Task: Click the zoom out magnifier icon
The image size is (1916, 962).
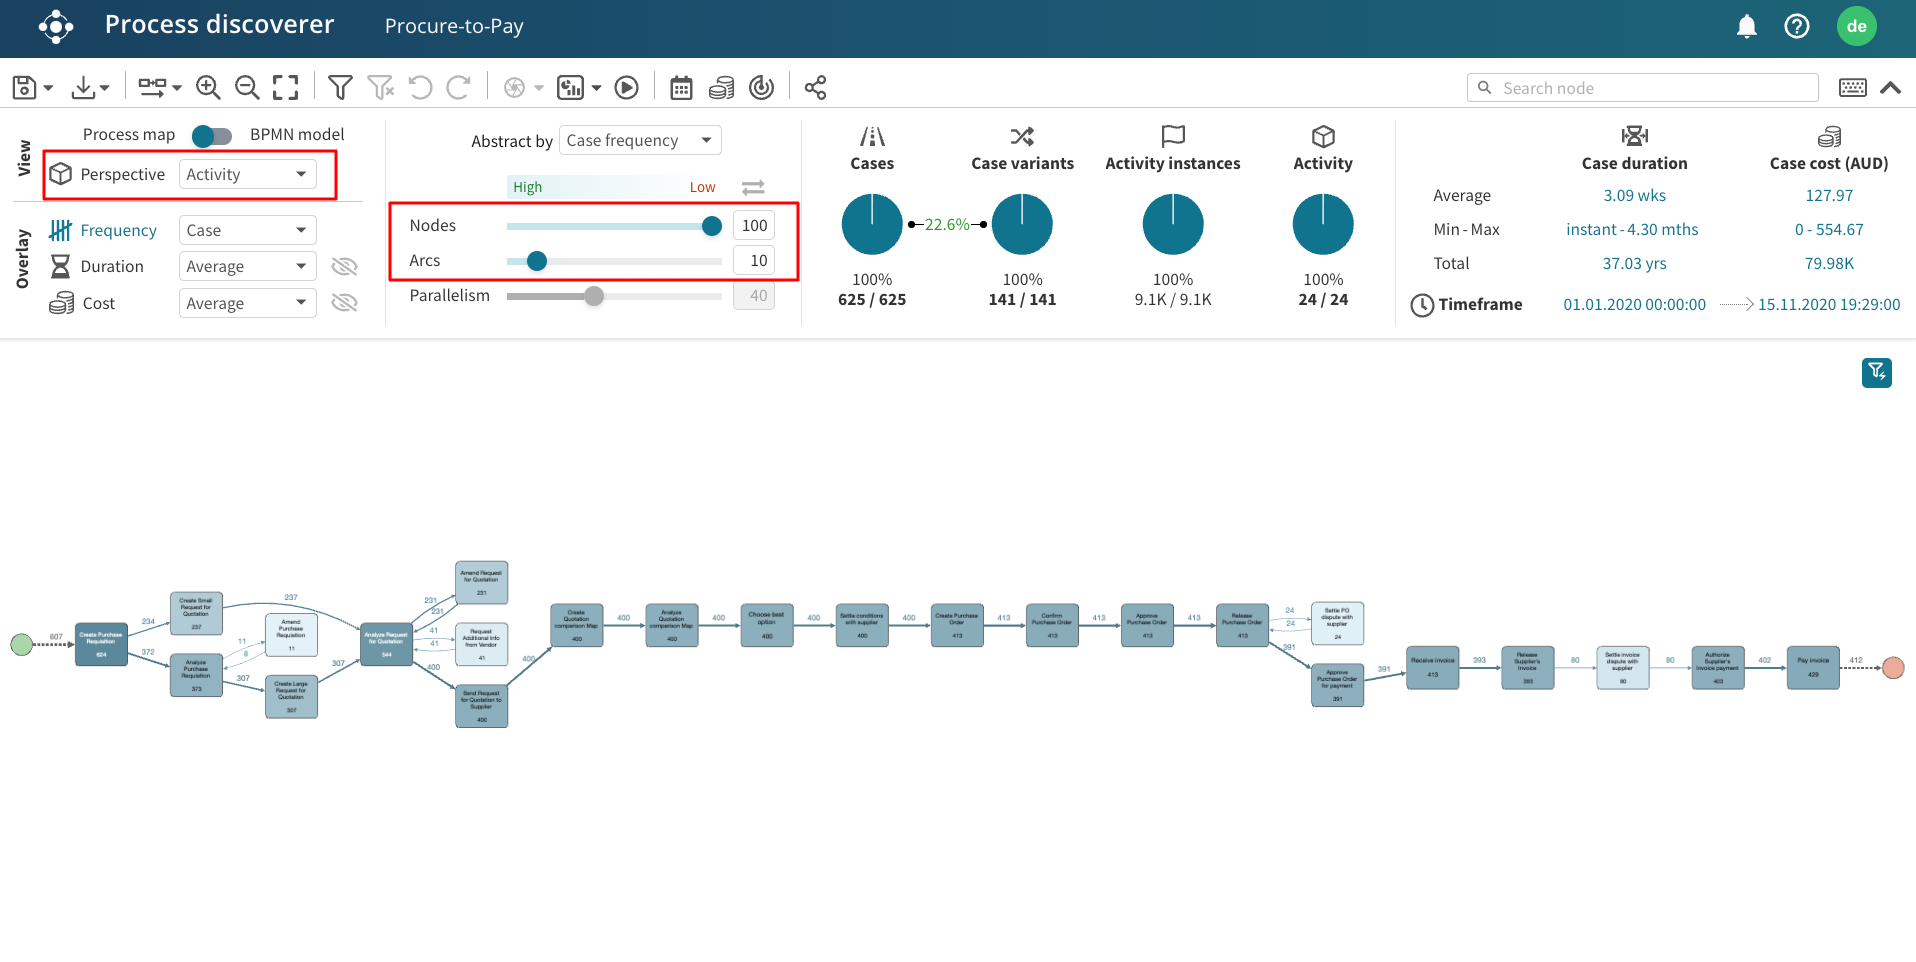Action: 247,88
